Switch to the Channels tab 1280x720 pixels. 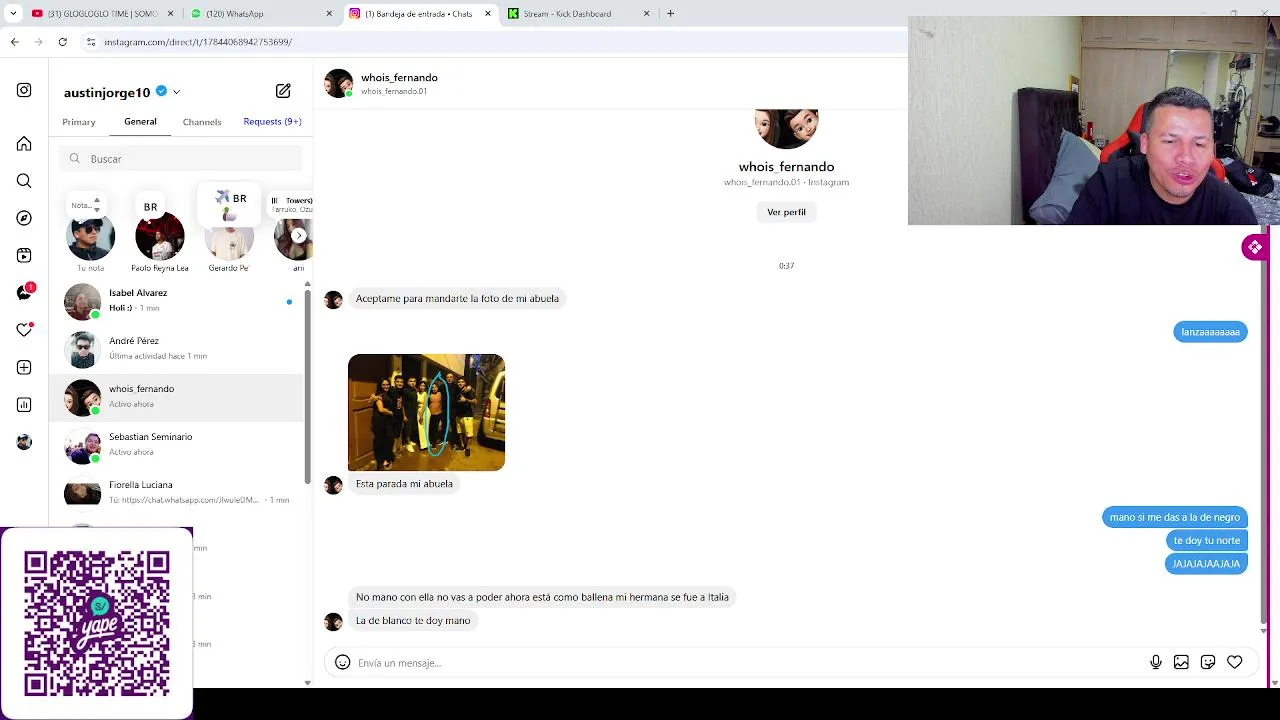[x=202, y=122]
